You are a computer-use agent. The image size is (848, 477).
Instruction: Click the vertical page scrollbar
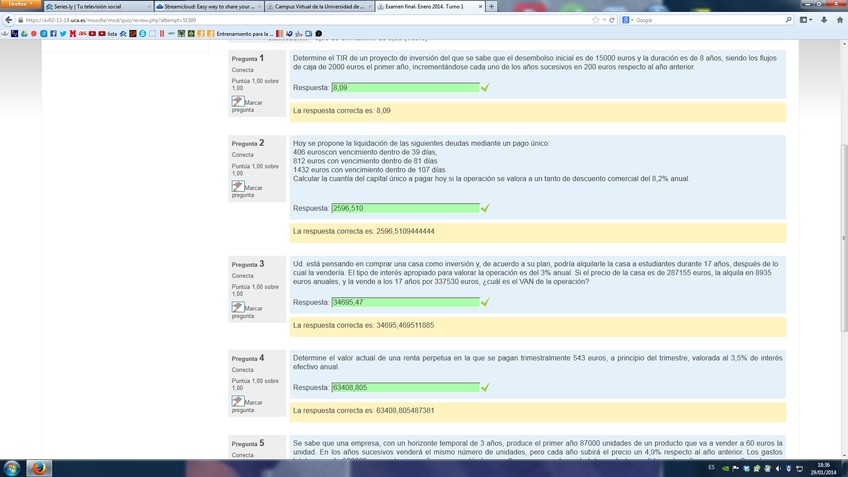[843, 238]
